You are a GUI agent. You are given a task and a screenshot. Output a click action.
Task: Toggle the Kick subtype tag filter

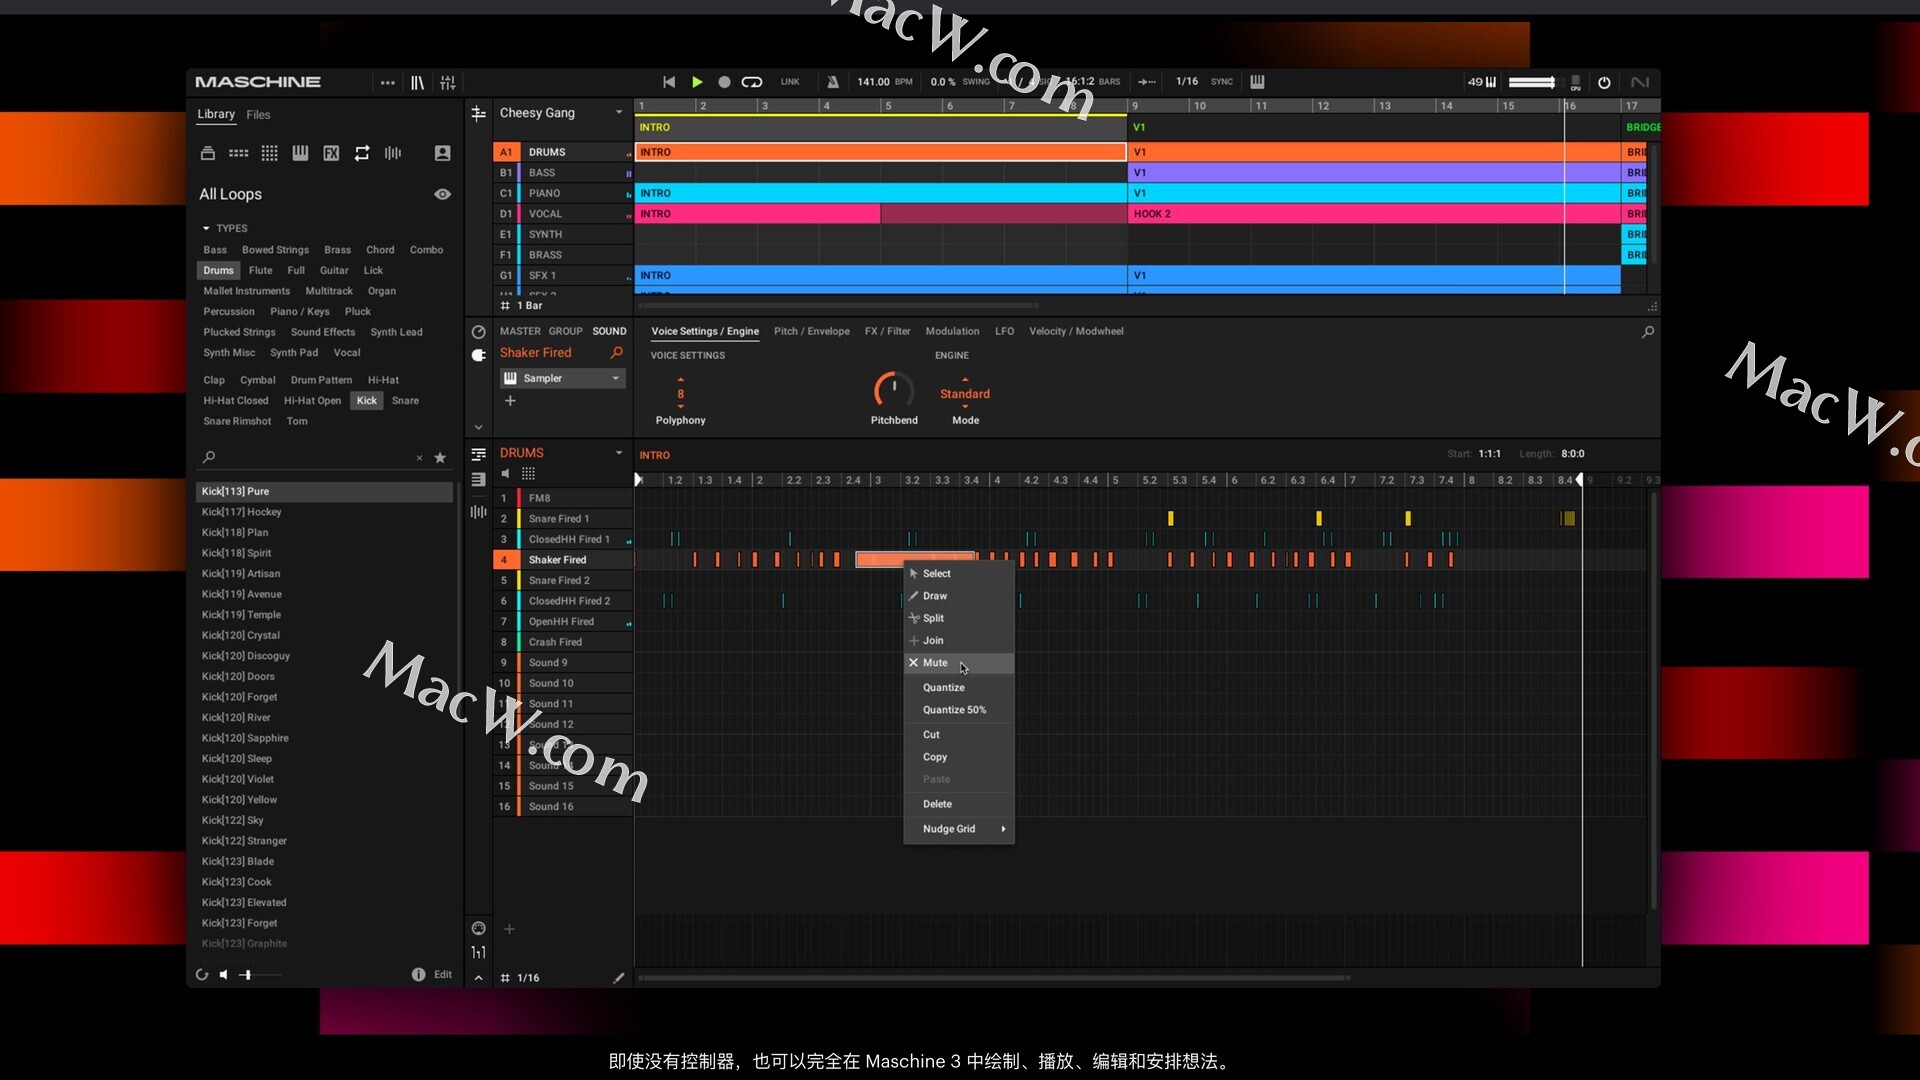tap(367, 401)
